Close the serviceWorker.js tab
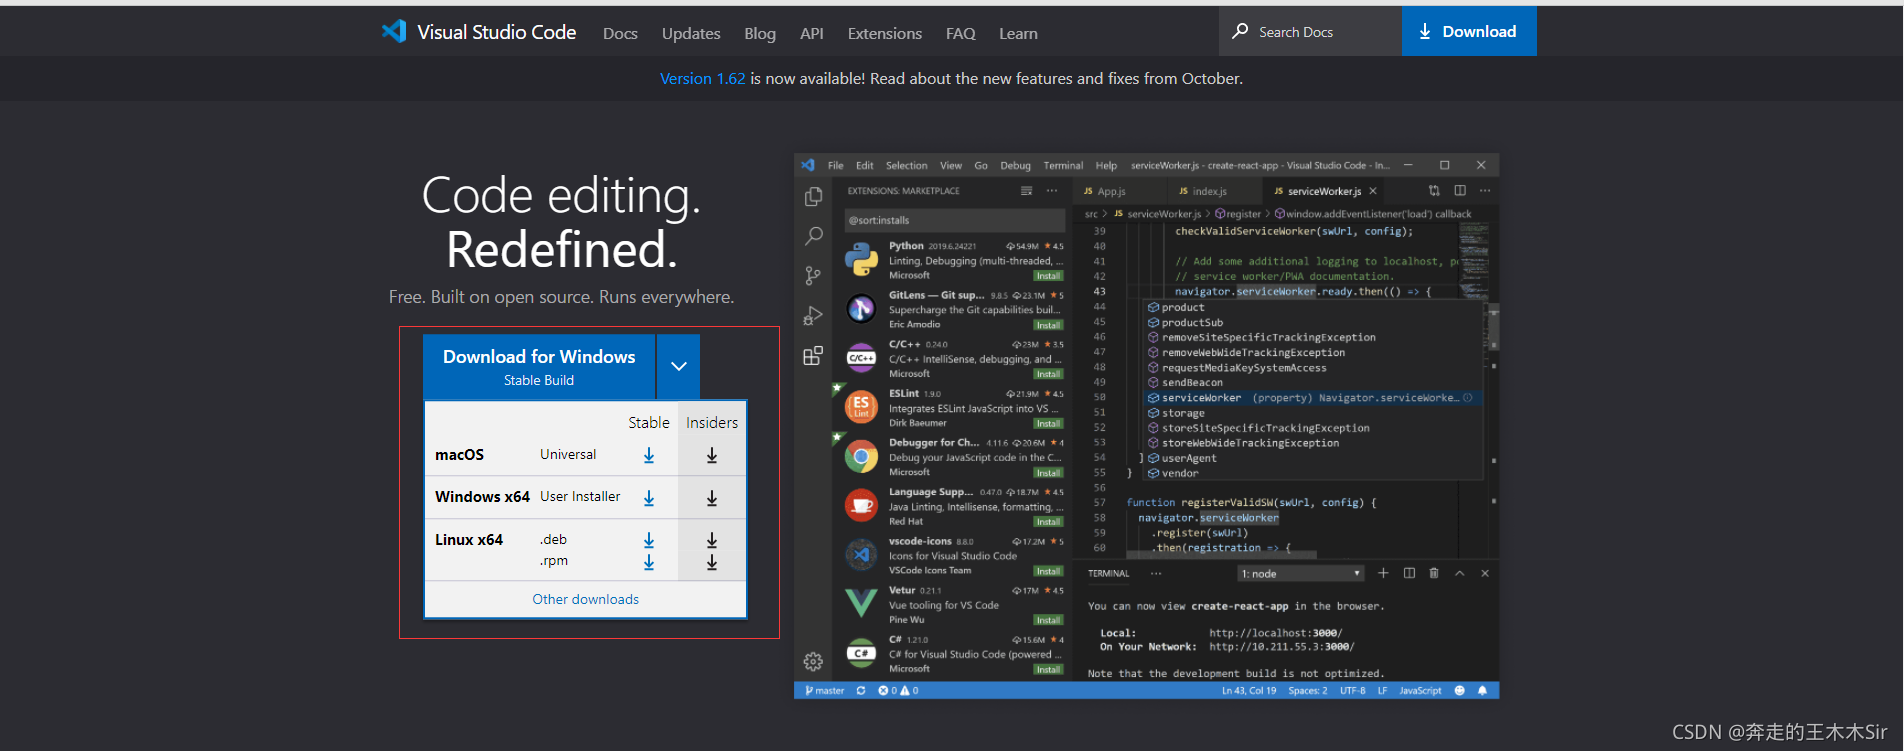The width and height of the screenshot is (1904, 751). (x=1373, y=191)
